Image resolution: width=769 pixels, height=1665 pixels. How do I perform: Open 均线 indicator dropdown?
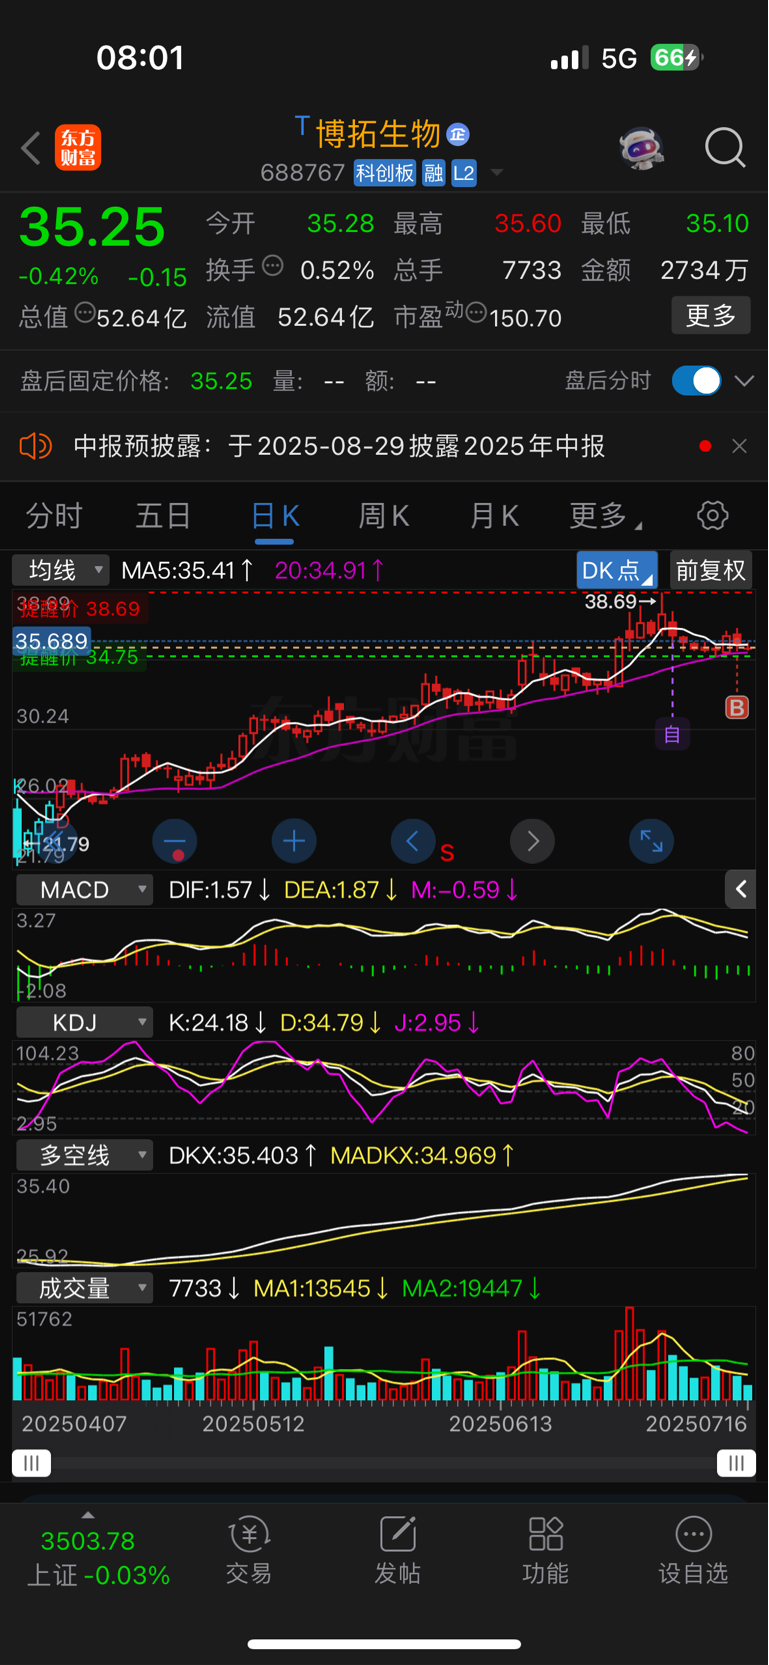click(x=60, y=570)
